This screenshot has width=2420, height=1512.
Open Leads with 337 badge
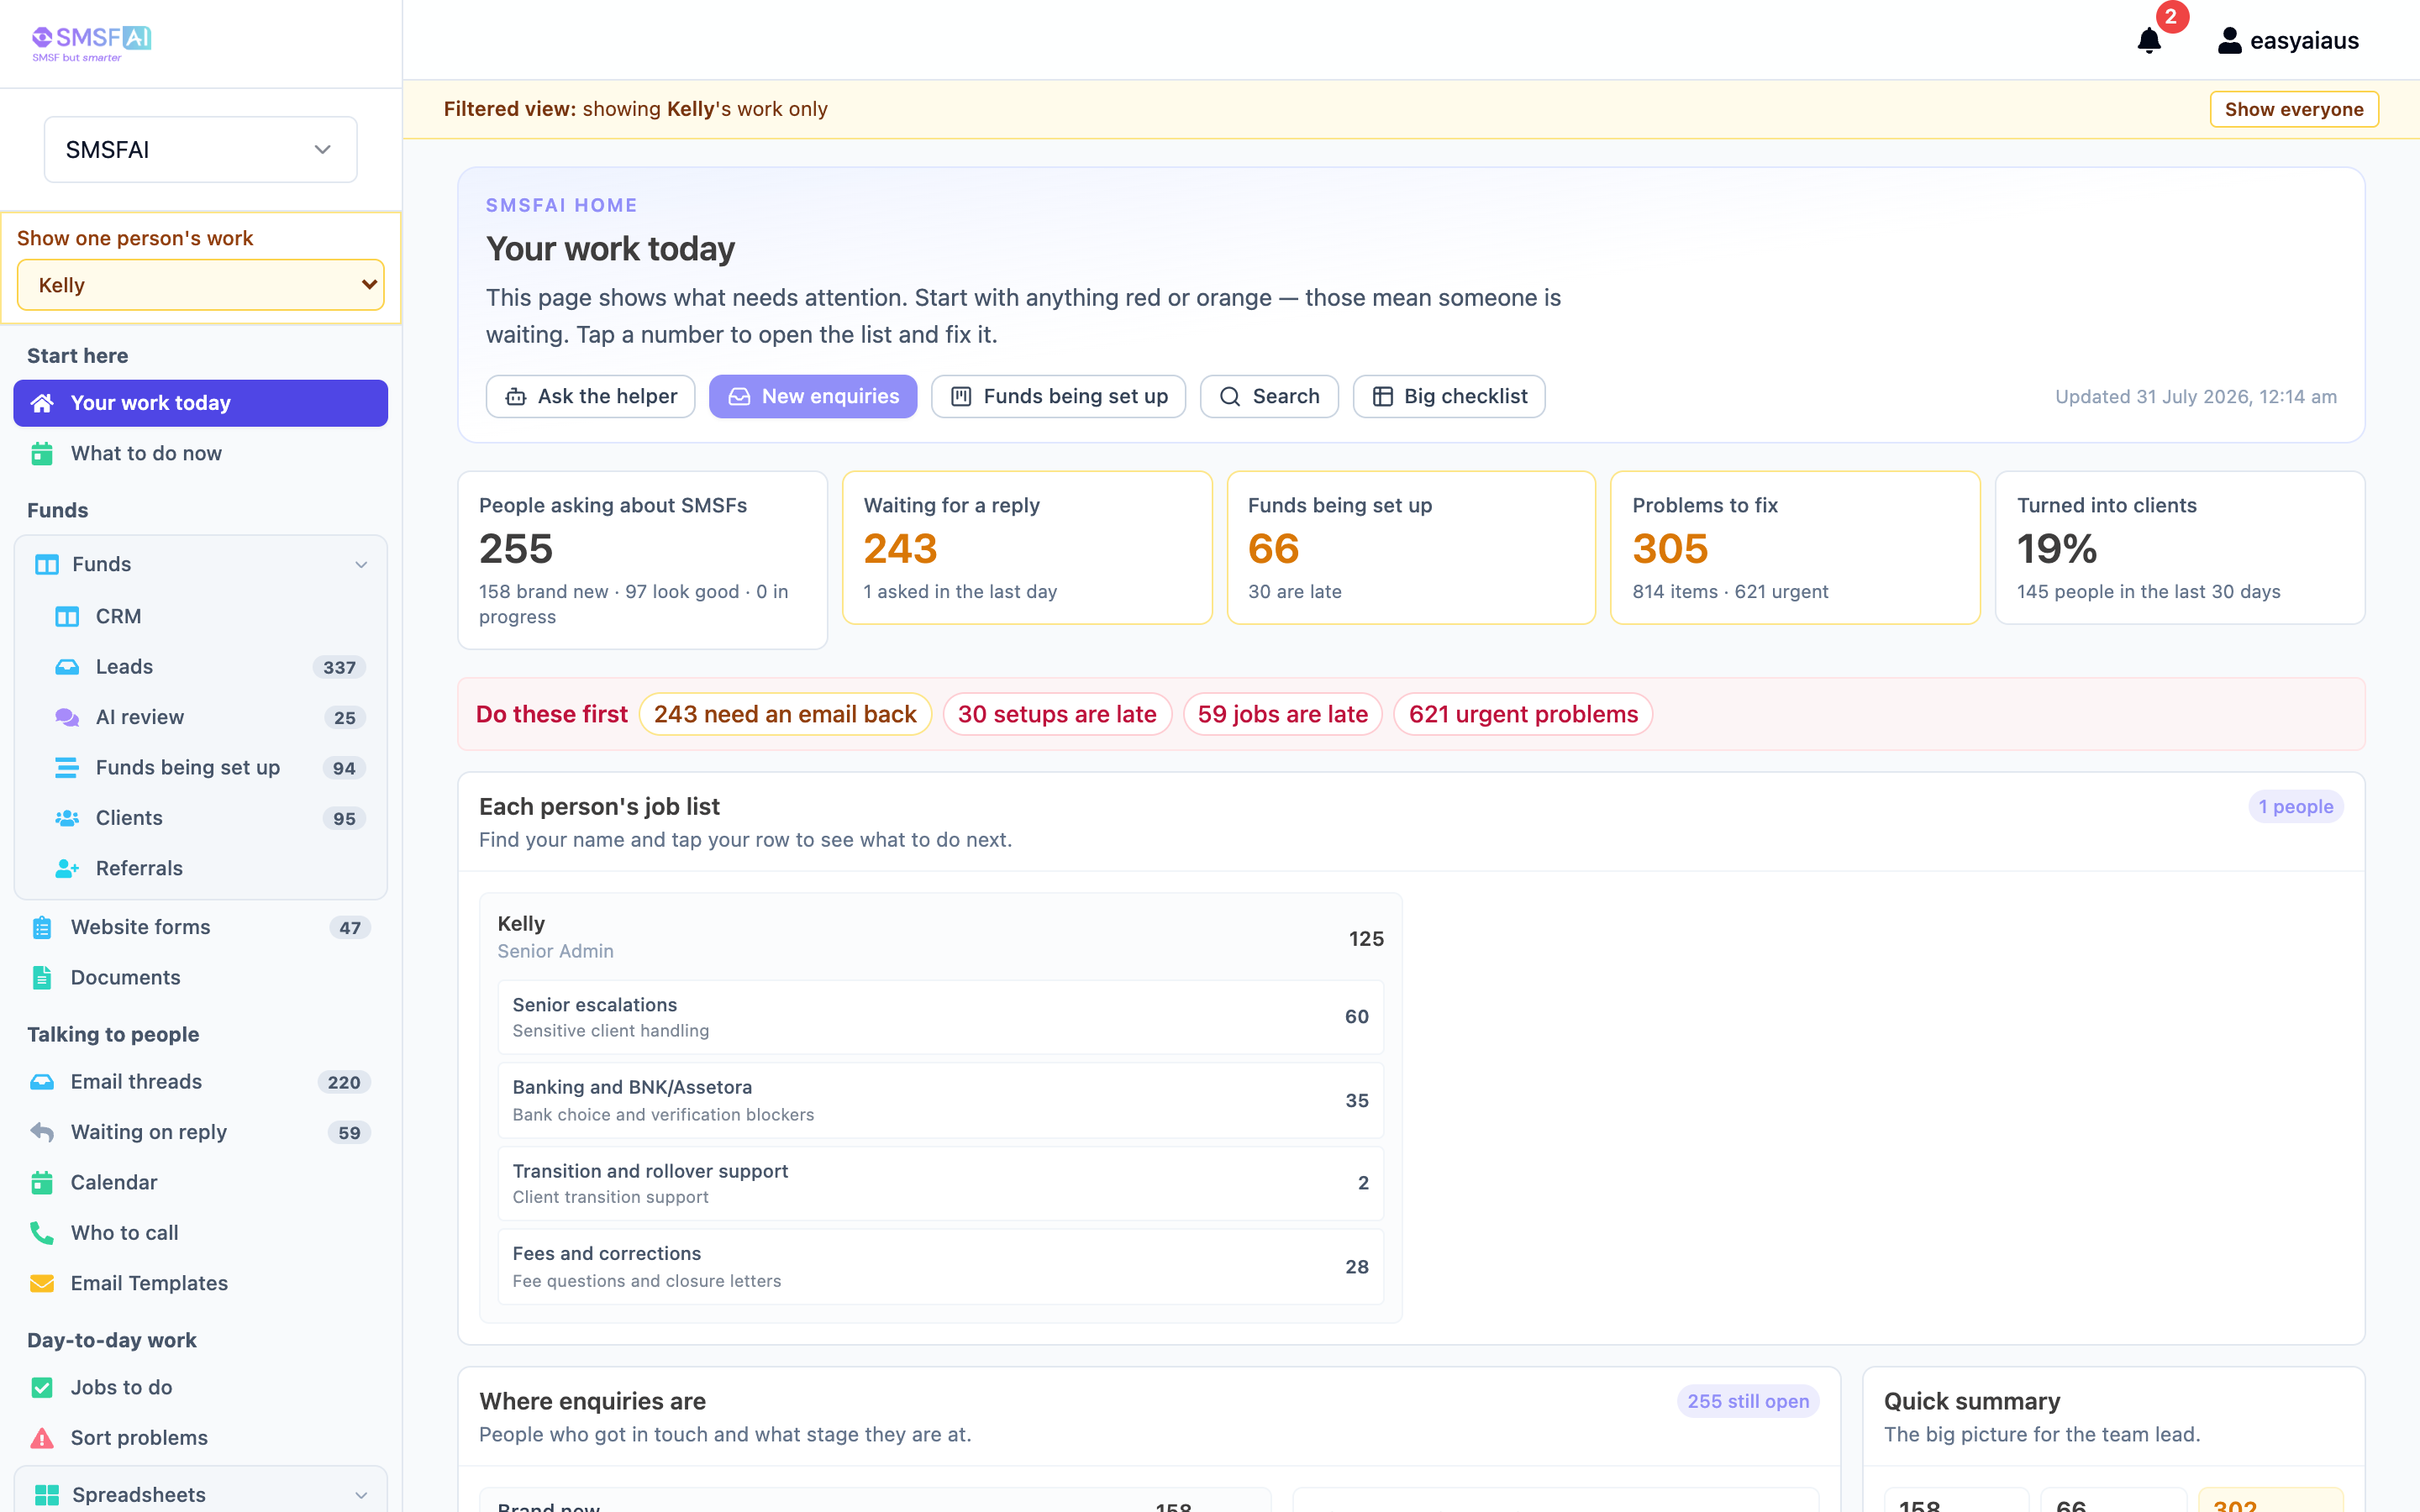coord(211,667)
